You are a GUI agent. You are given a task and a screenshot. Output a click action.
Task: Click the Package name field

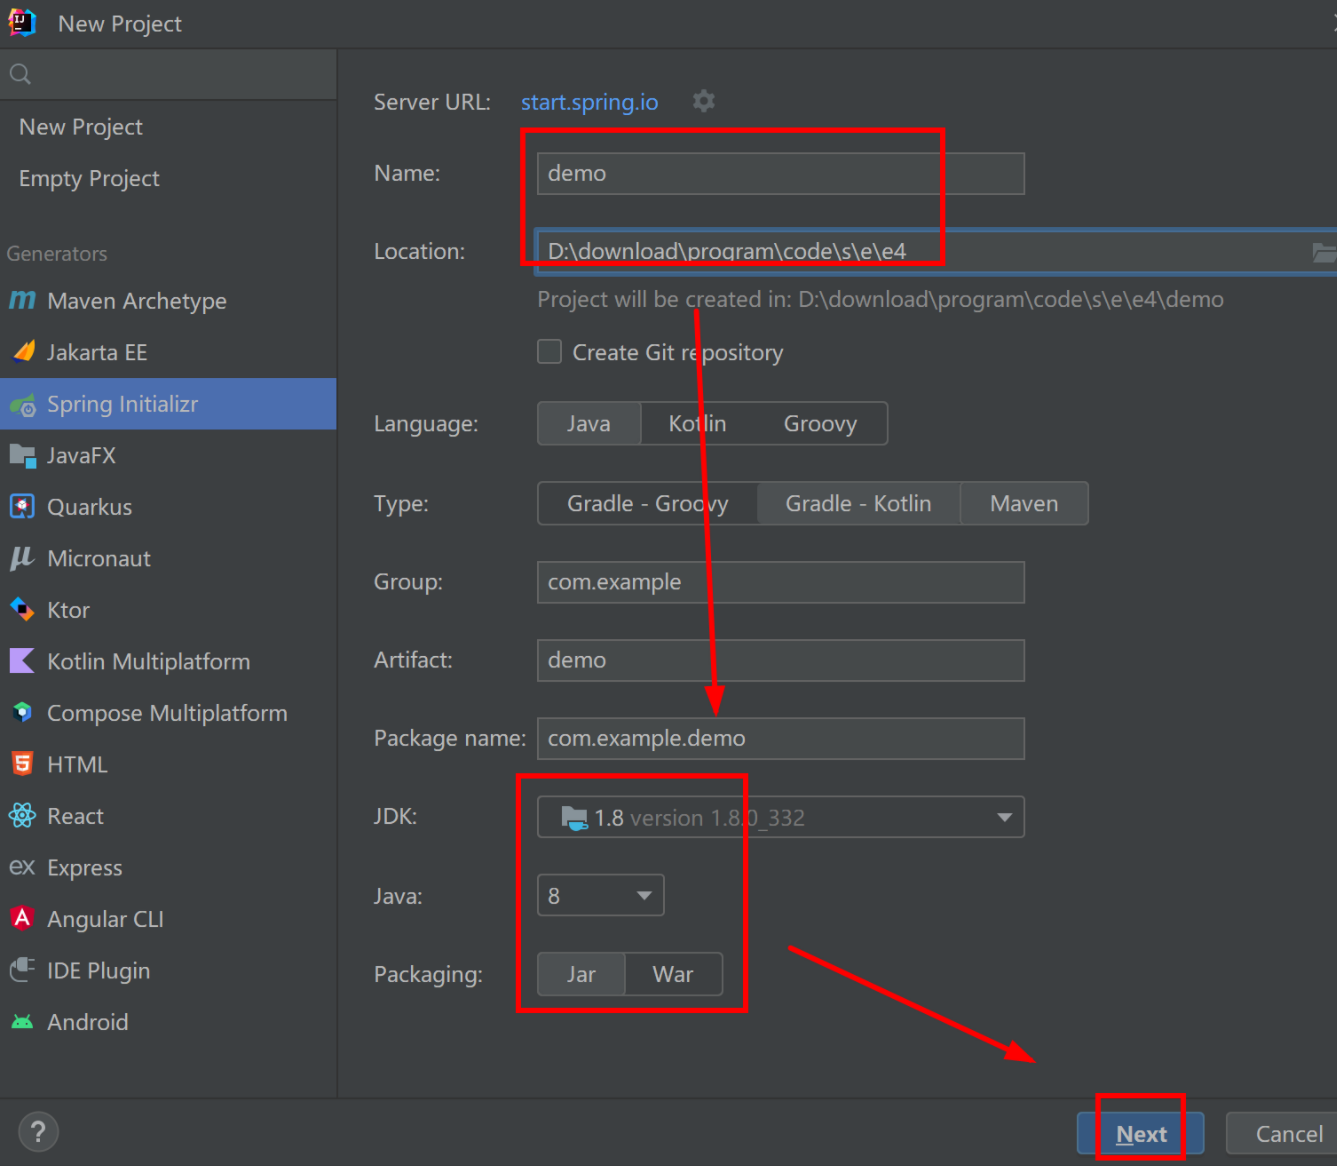coord(780,738)
